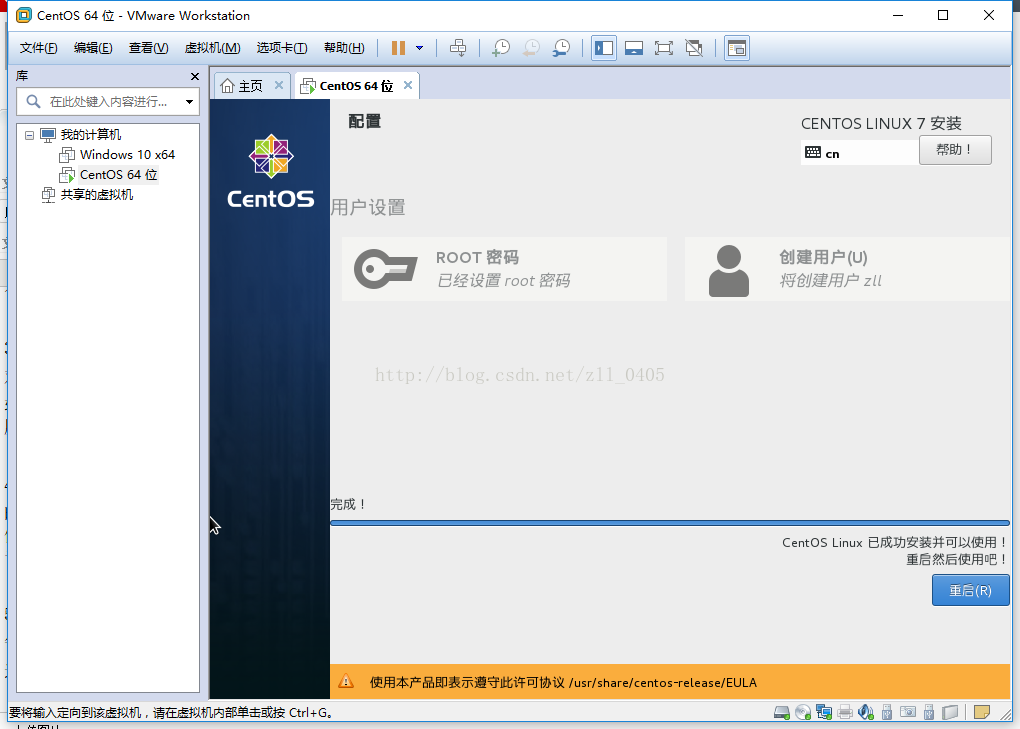Click the display device status icon
This screenshot has height=729, width=1020.
tap(950, 712)
